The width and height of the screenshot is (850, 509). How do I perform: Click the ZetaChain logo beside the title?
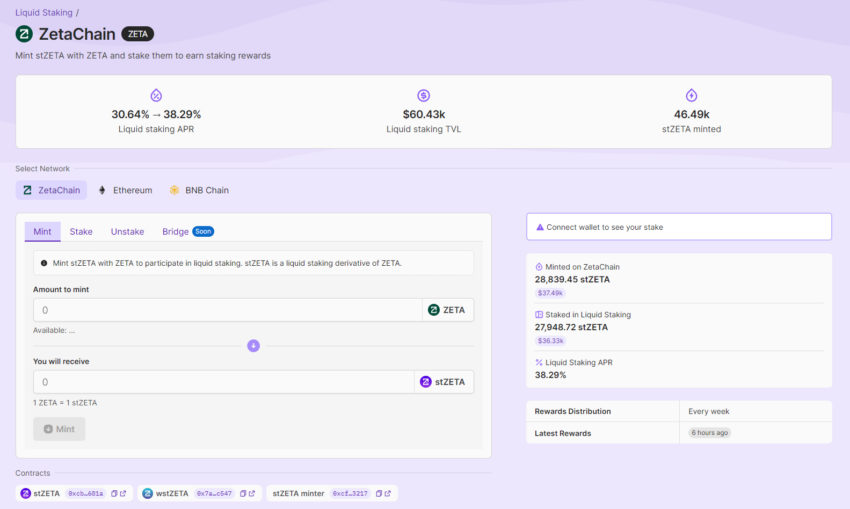tap(24, 34)
